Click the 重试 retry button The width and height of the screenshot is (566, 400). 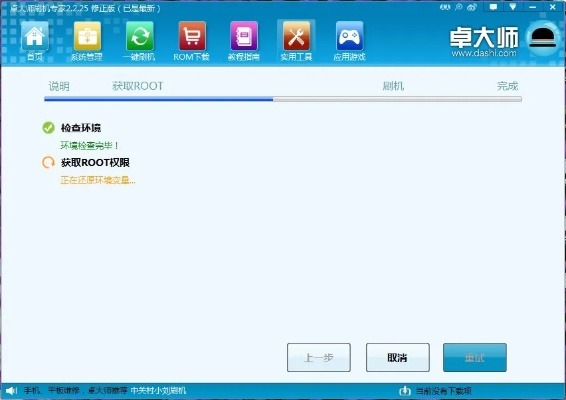[475, 357]
